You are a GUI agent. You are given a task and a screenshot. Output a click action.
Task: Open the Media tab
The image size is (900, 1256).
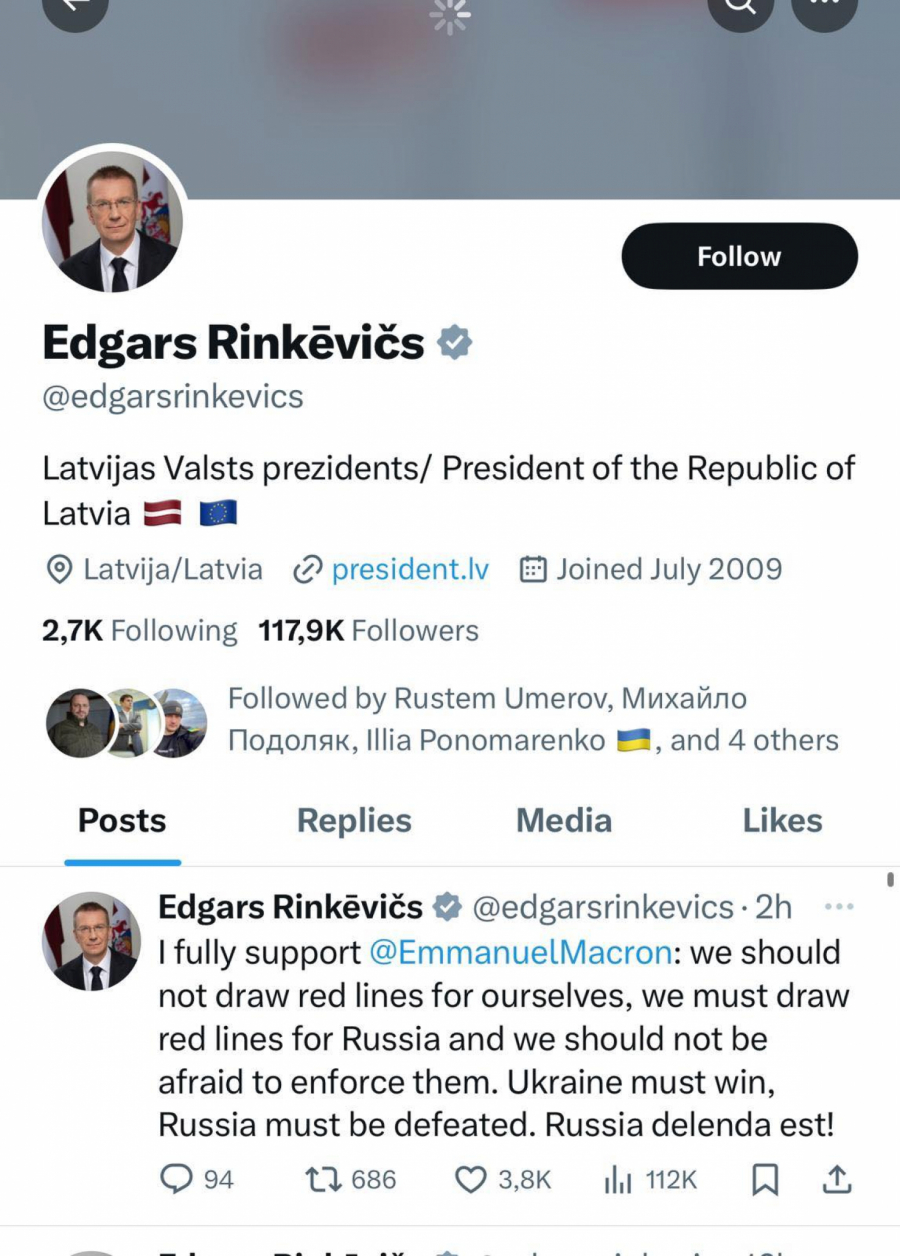(563, 820)
